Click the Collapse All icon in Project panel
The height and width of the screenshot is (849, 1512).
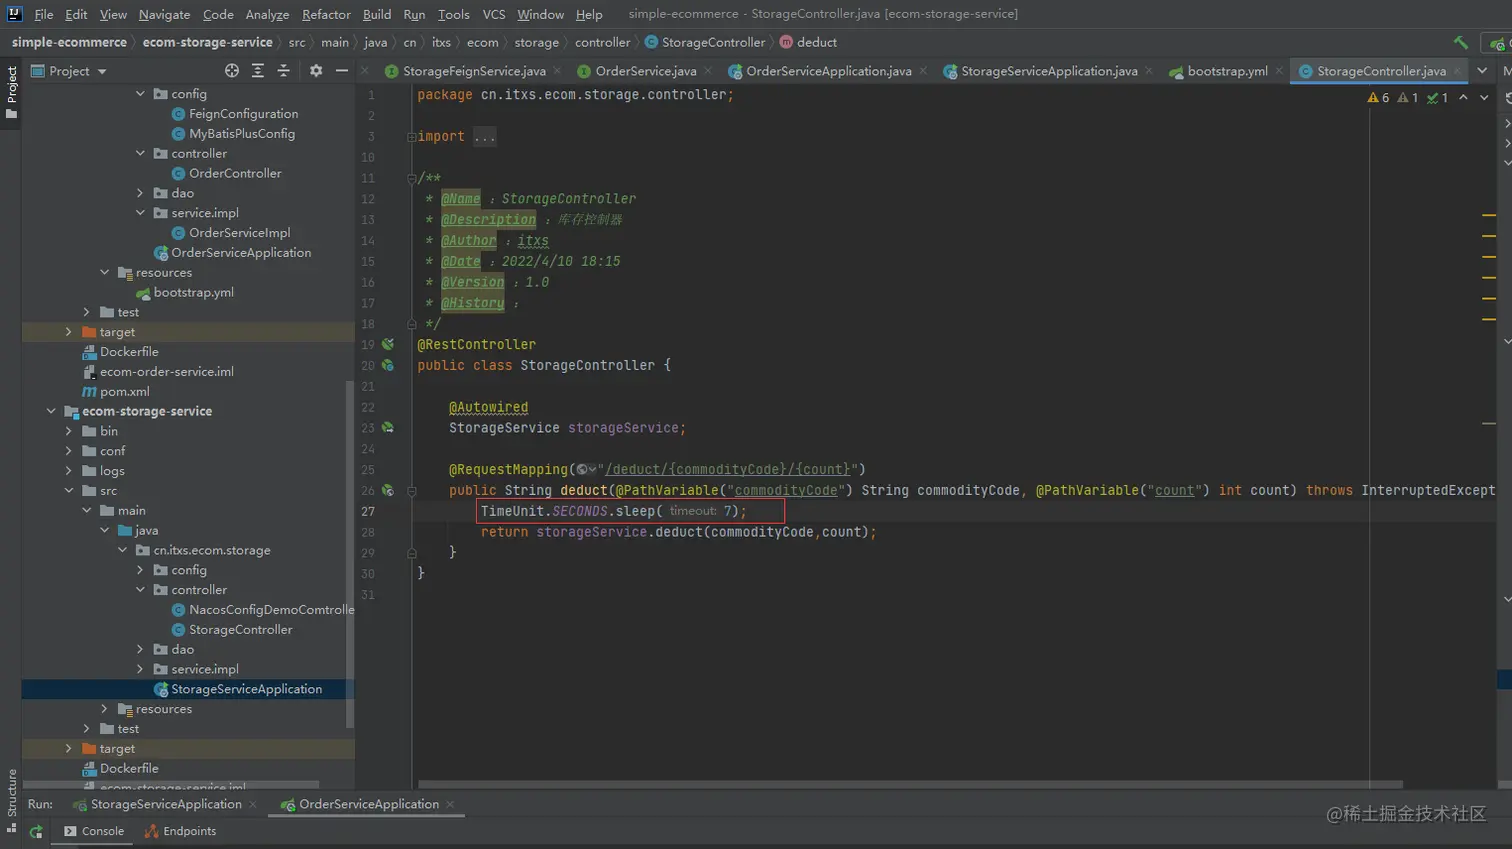[x=284, y=71]
